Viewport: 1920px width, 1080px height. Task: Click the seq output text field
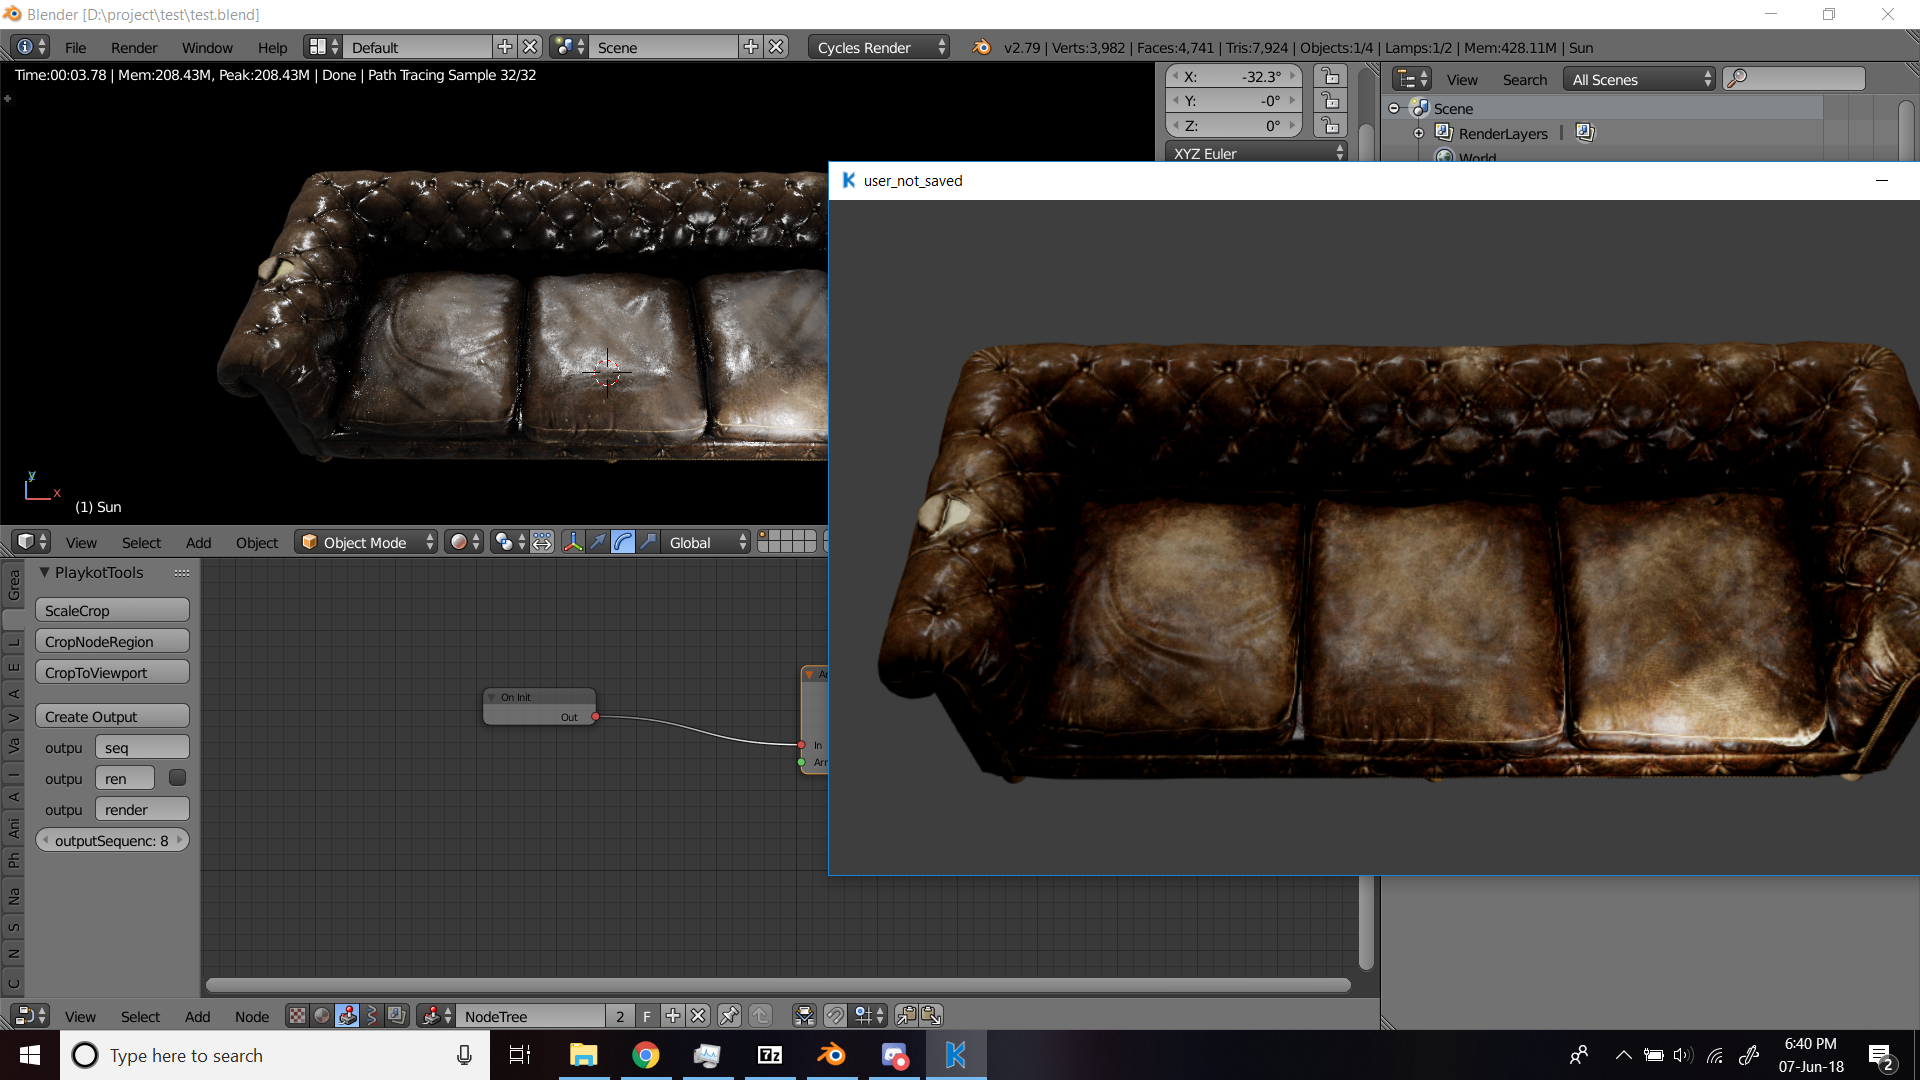click(142, 747)
